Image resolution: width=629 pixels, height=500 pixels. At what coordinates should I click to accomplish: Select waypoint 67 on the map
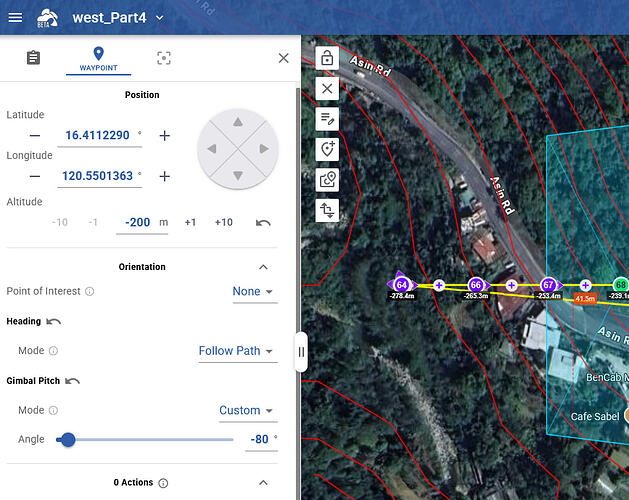click(548, 285)
